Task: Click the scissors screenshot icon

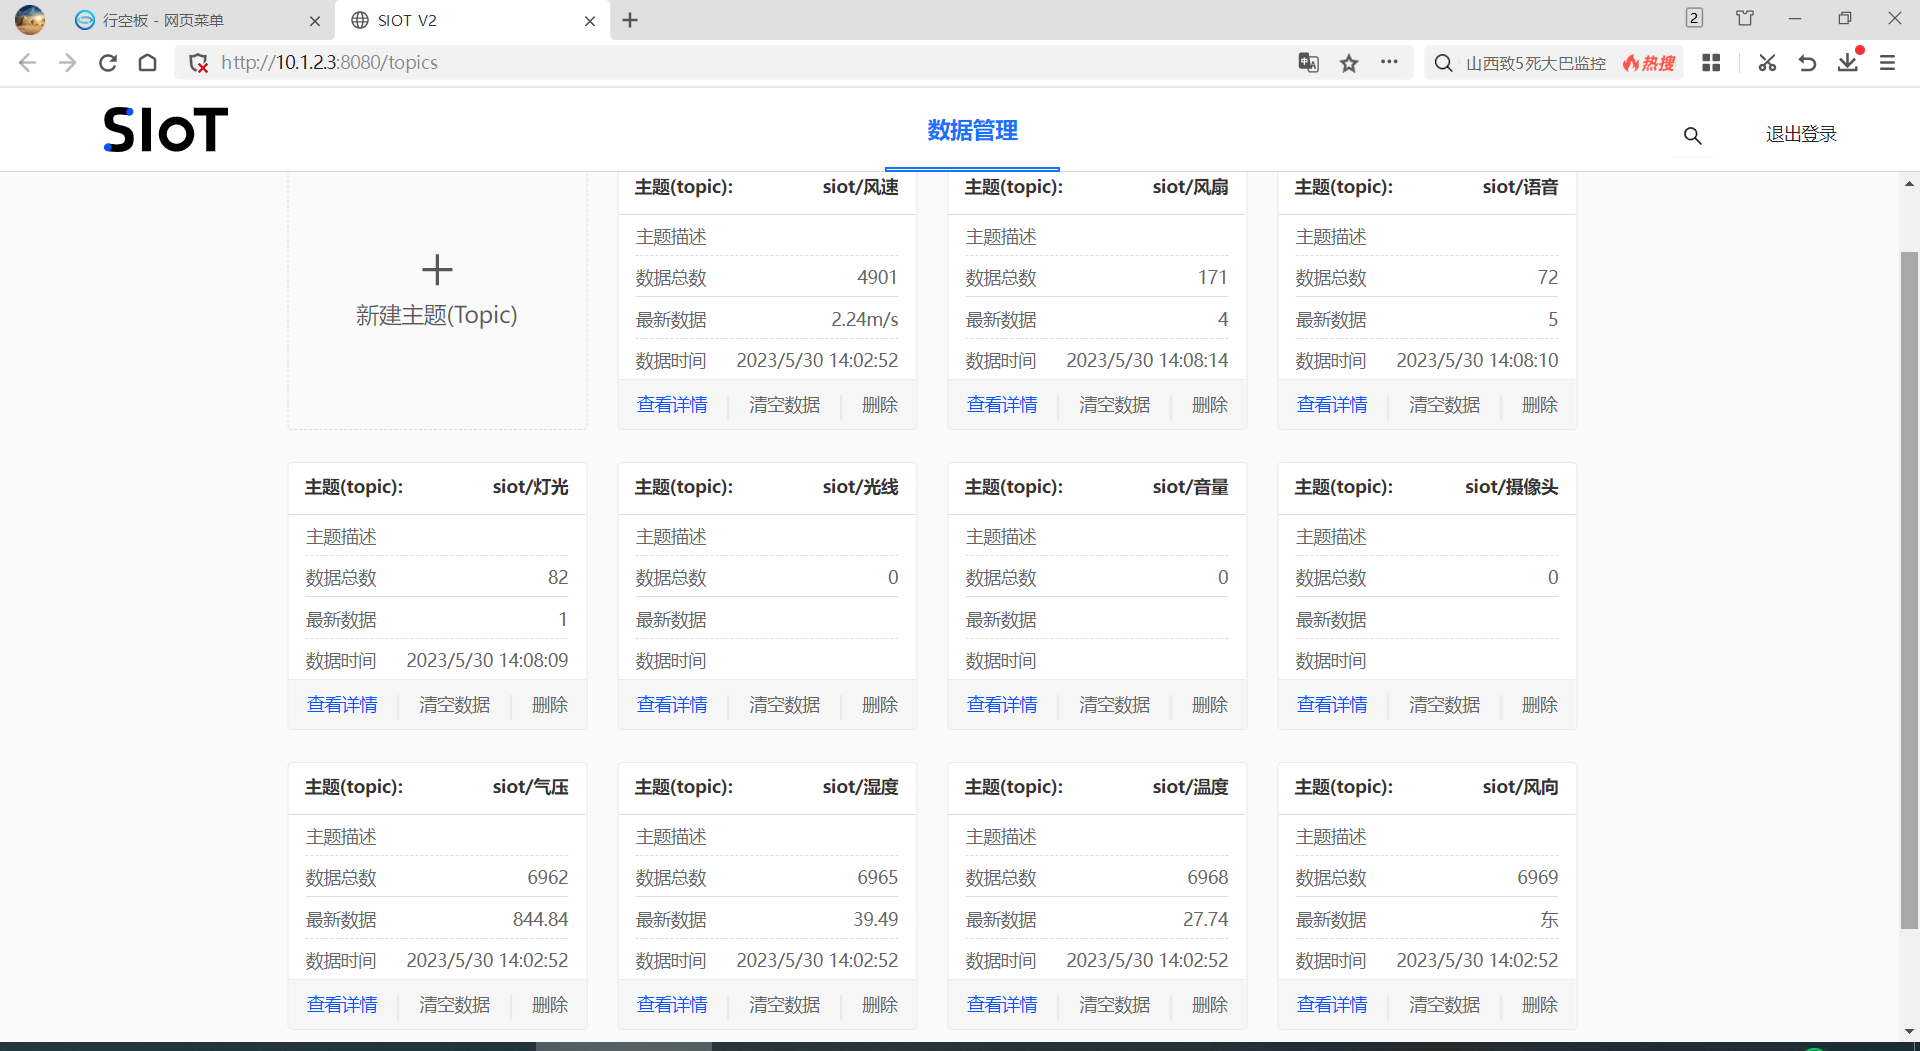Action: pos(1767,63)
